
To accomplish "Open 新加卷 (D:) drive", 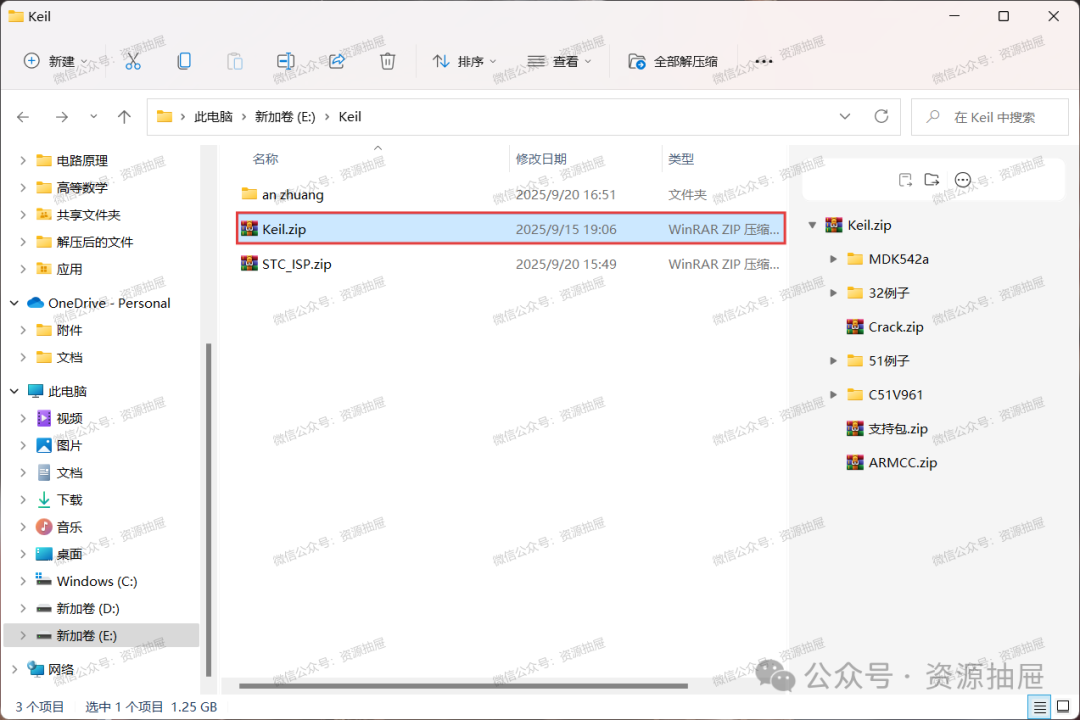I will click(x=87, y=609).
